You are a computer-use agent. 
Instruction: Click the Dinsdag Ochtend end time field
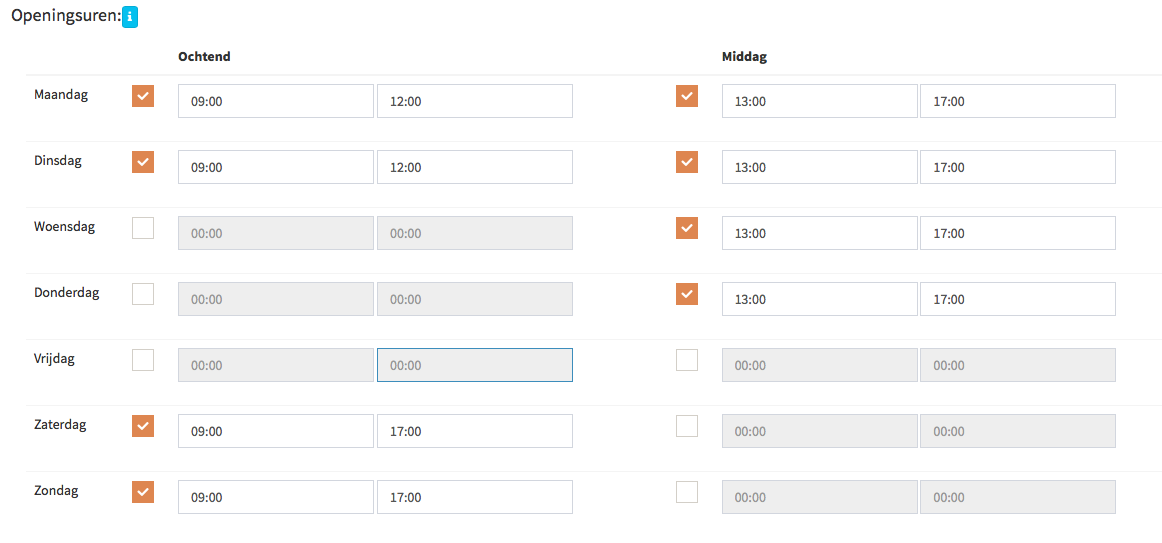[474, 167]
